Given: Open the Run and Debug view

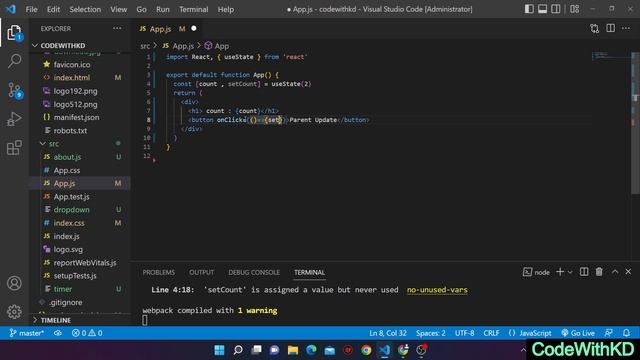Looking at the screenshot, I should click(x=14, y=119).
